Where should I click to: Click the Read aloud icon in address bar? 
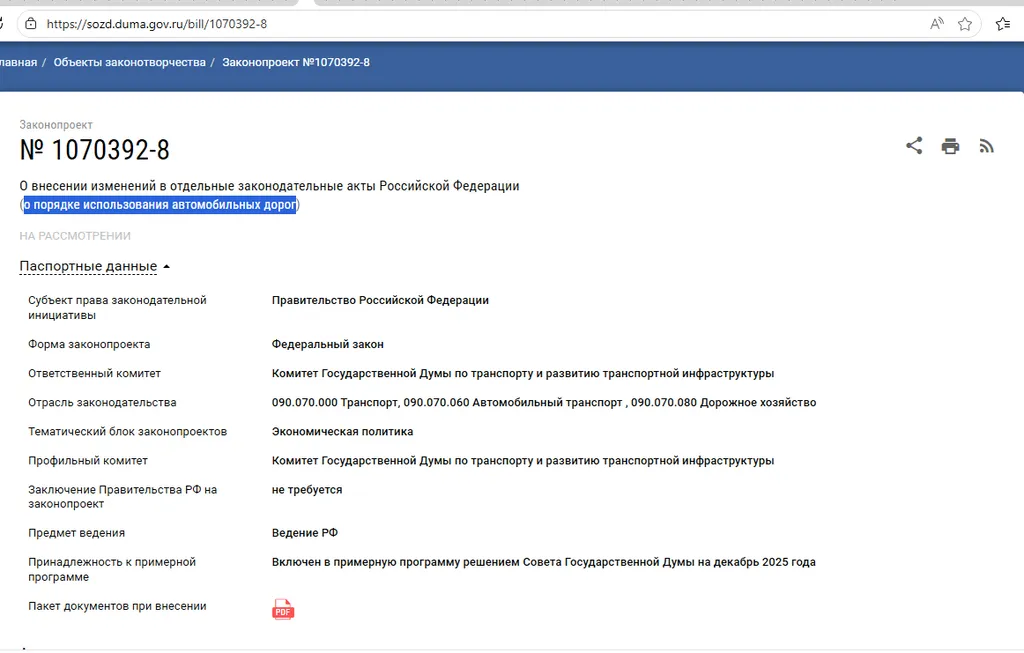coord(937,24)
